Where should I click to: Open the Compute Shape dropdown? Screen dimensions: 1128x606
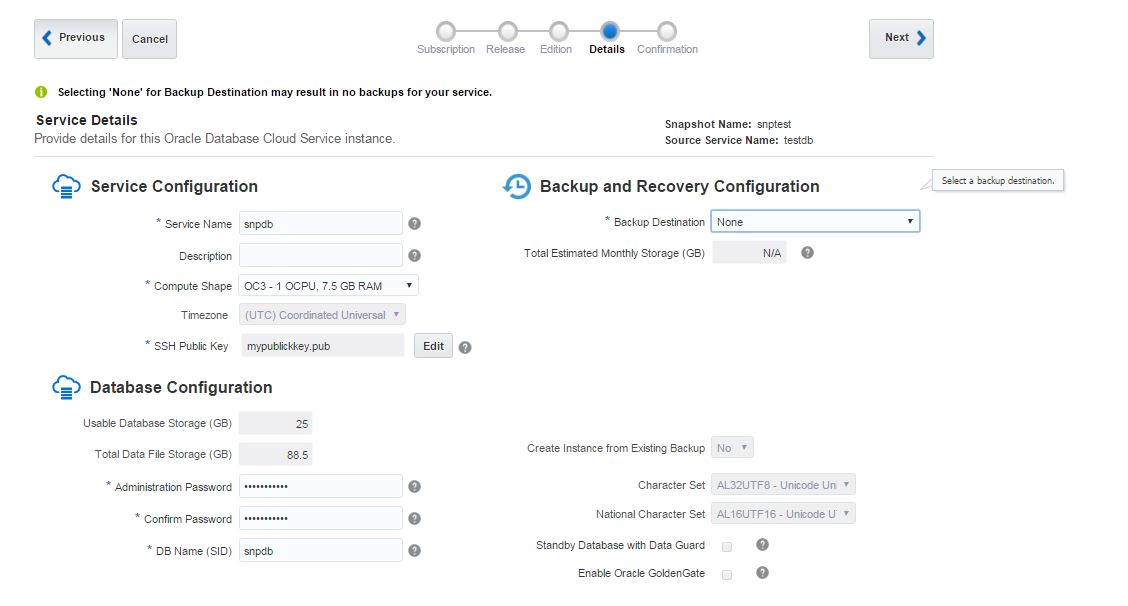328,286
